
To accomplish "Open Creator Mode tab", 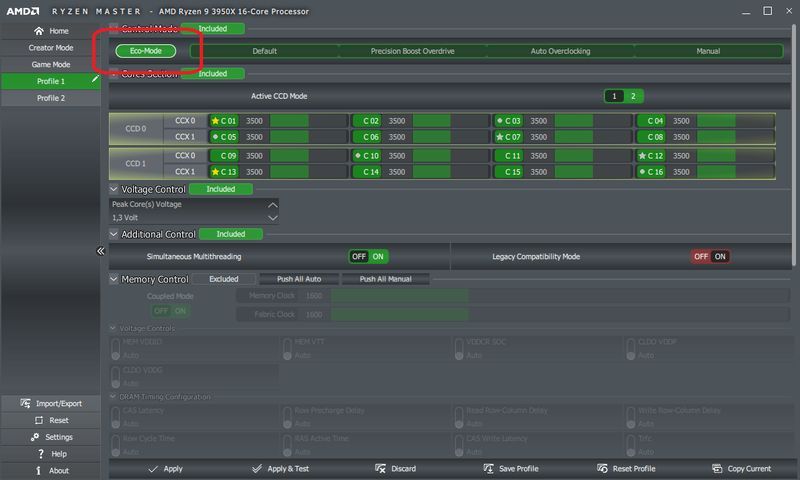I will click(51, 47).
